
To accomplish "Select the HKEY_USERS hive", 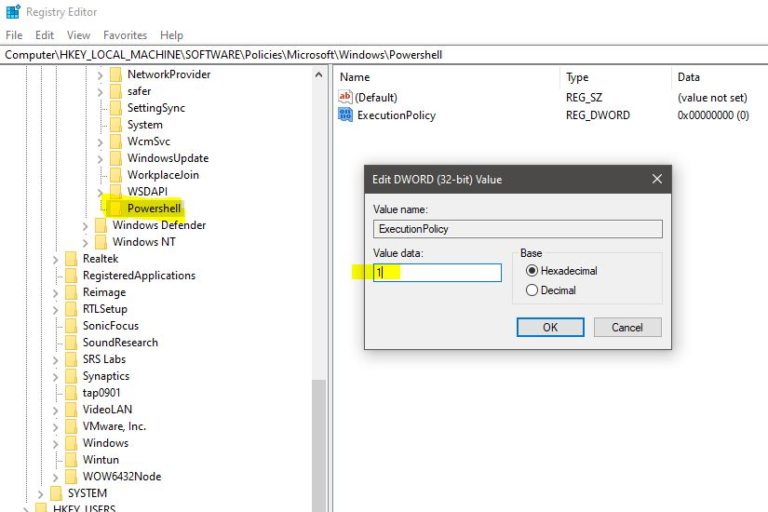I will pyautogui.click(x=84, y=508).
